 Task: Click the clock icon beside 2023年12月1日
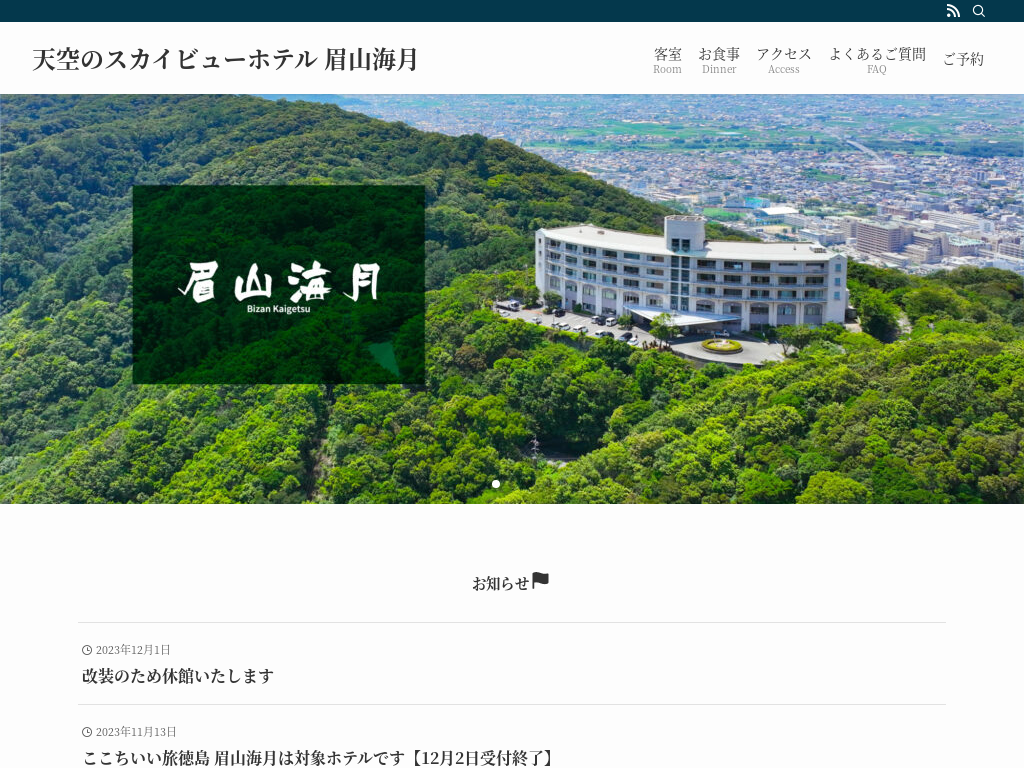[87, 650]
